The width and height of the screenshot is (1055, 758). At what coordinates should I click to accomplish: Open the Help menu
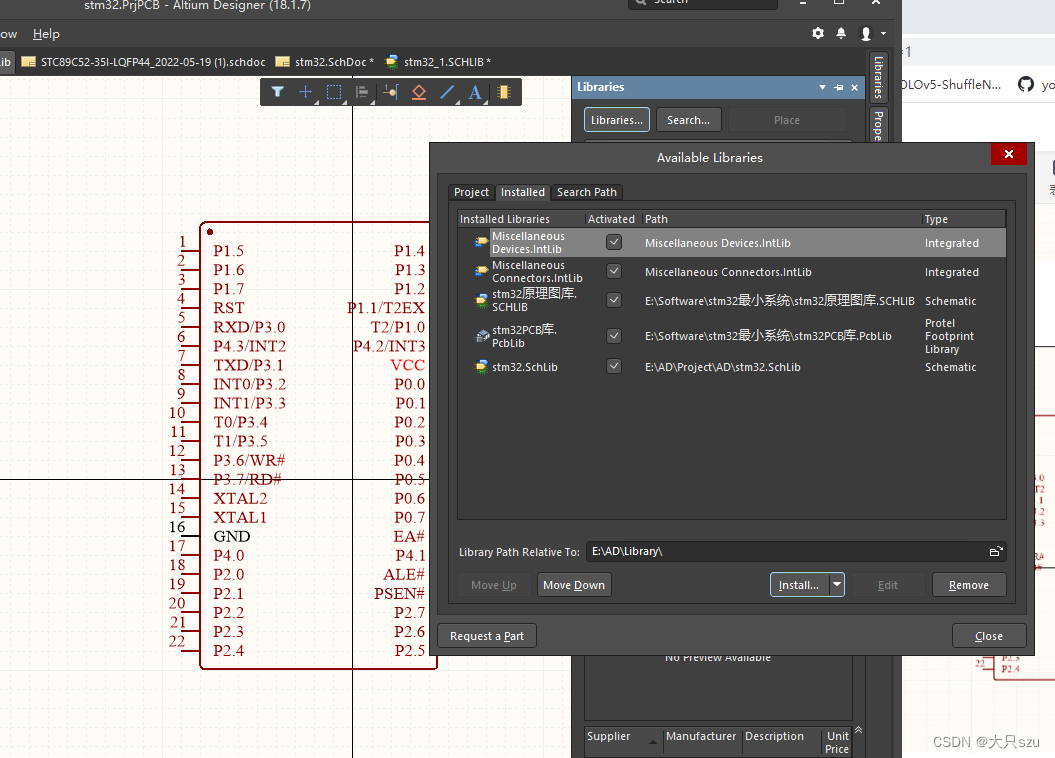(46, 34)
